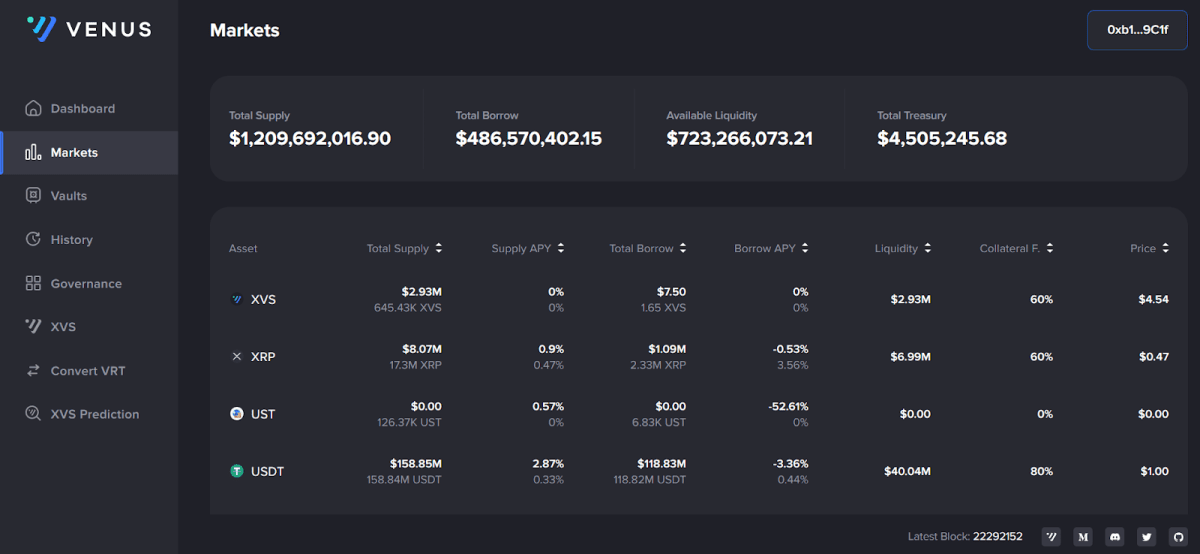Click USDT total supply $158.85M

[x=416, y=464]
